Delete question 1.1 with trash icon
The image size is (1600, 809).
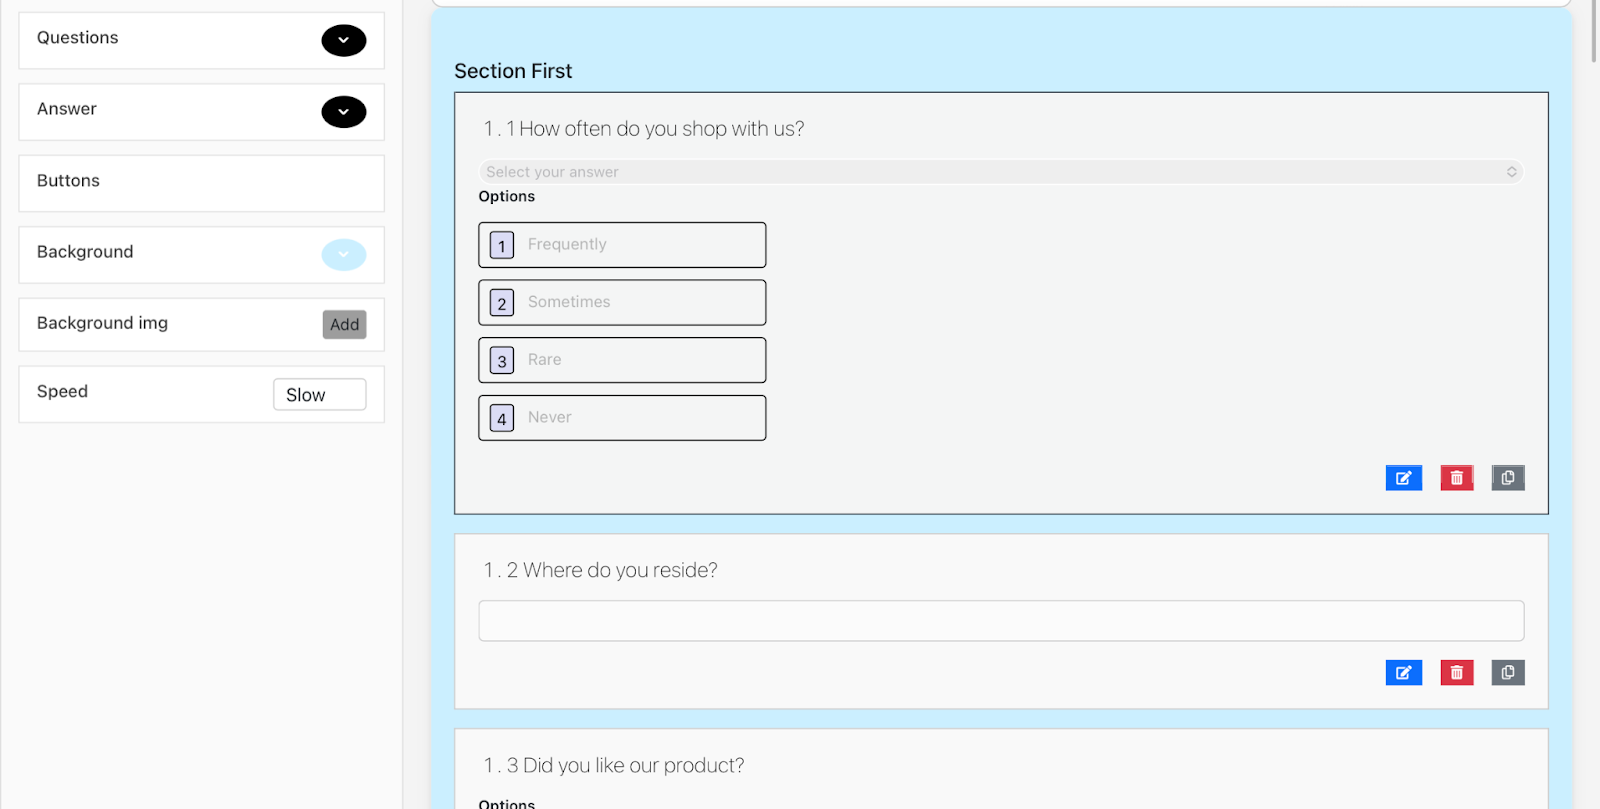(1456, 478)
